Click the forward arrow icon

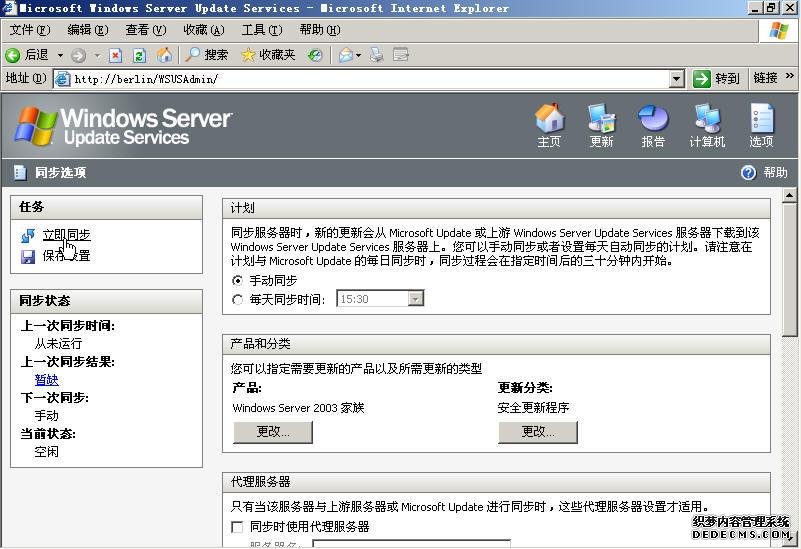(x=78, y=55)
